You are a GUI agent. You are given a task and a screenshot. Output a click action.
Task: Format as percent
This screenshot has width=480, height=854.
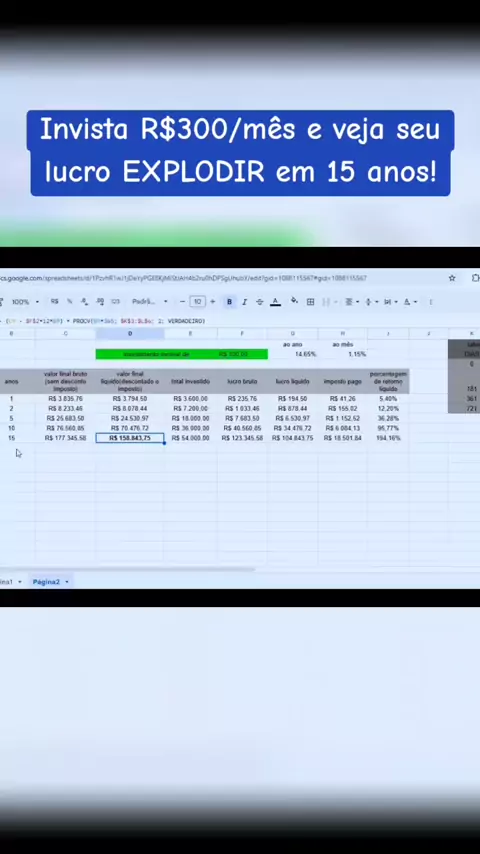click(x=69, y=302)
